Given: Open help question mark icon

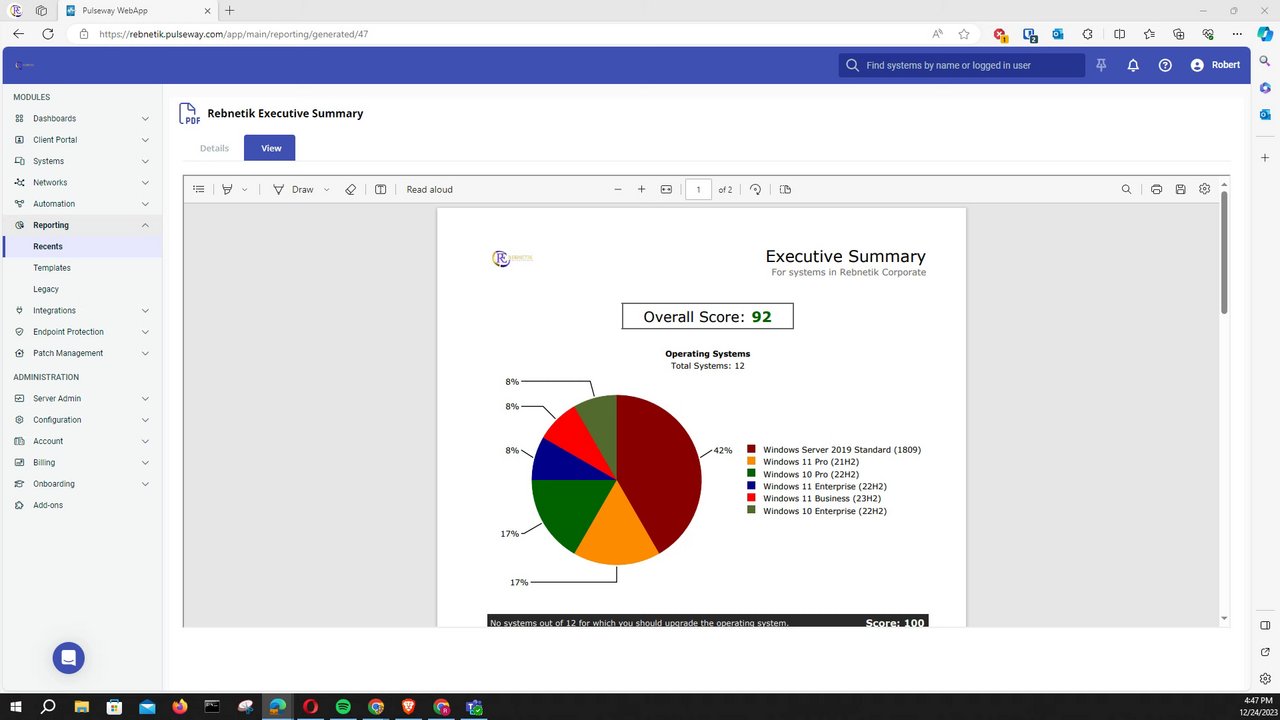Looking at the screenshot, I should click(x=1165, y=65).
